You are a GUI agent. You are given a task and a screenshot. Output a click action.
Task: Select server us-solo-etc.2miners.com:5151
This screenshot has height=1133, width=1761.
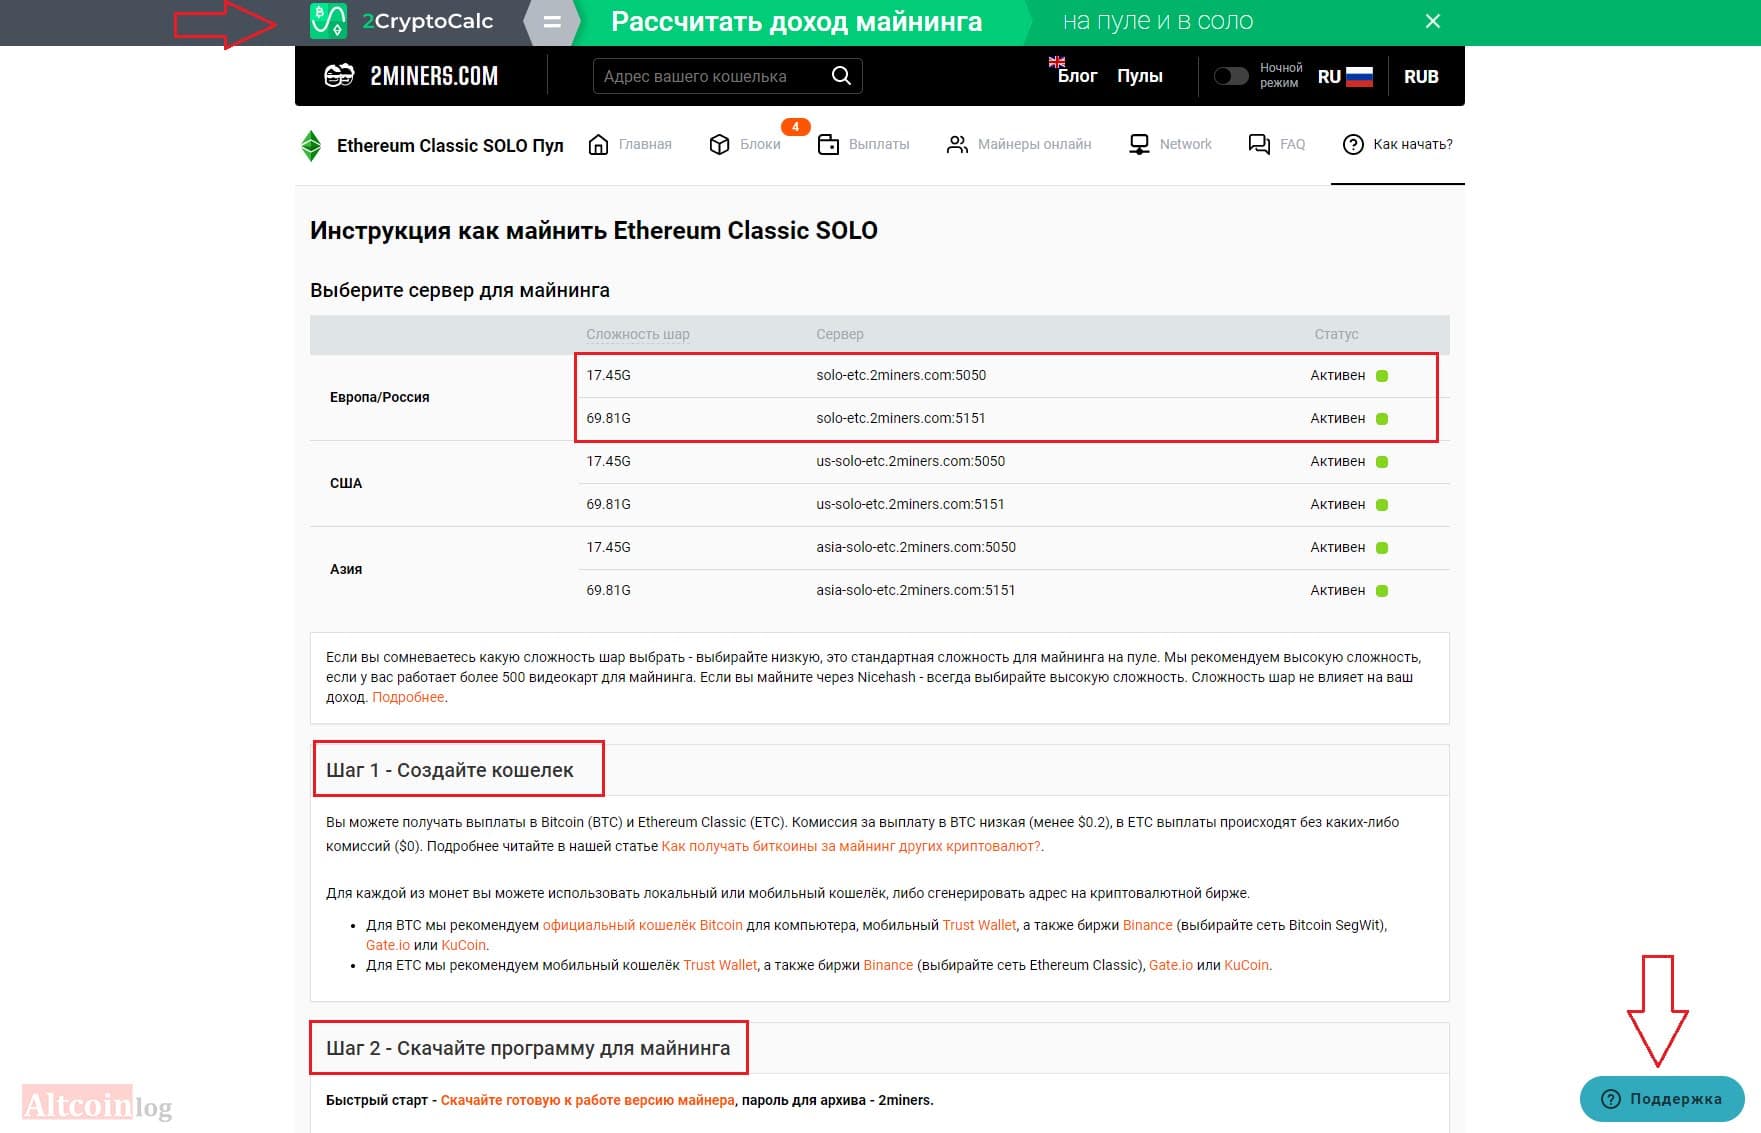click(x=910, y=504)
